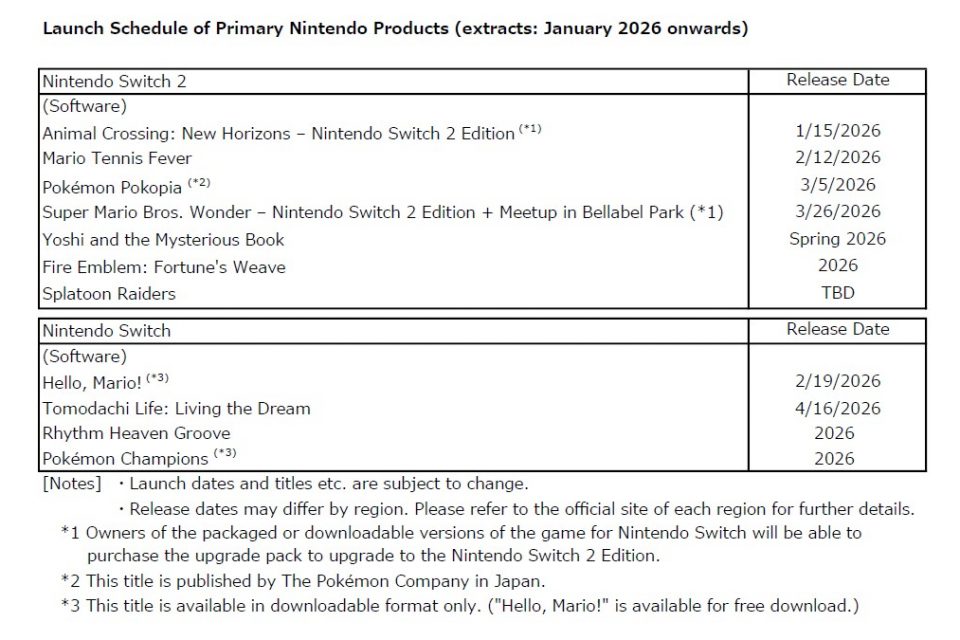Select the Mario Tennis Fever row
The height and width of the screenshot is (640, 960).
pyautogui.click(x=117, y=158)
